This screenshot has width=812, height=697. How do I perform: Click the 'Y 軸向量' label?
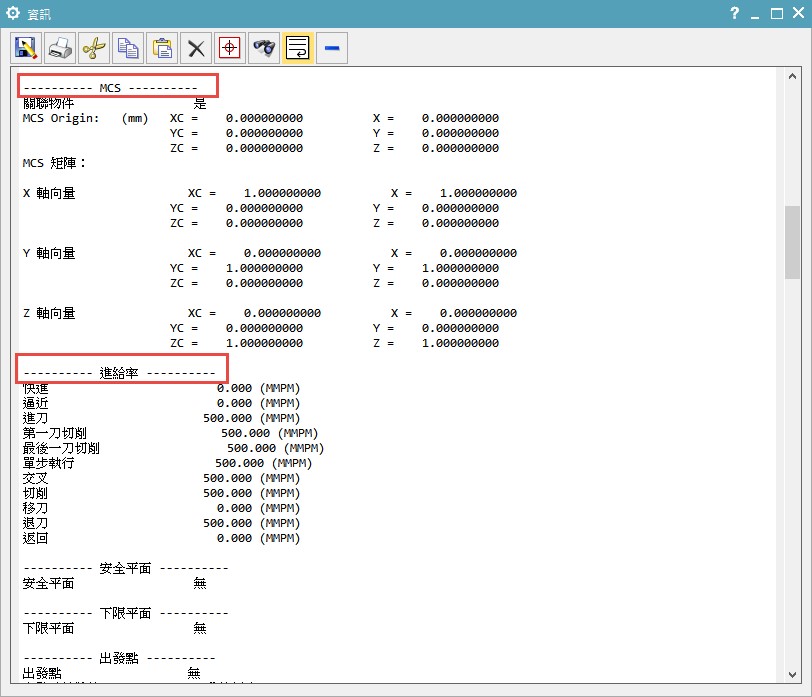tap(49, 253)
